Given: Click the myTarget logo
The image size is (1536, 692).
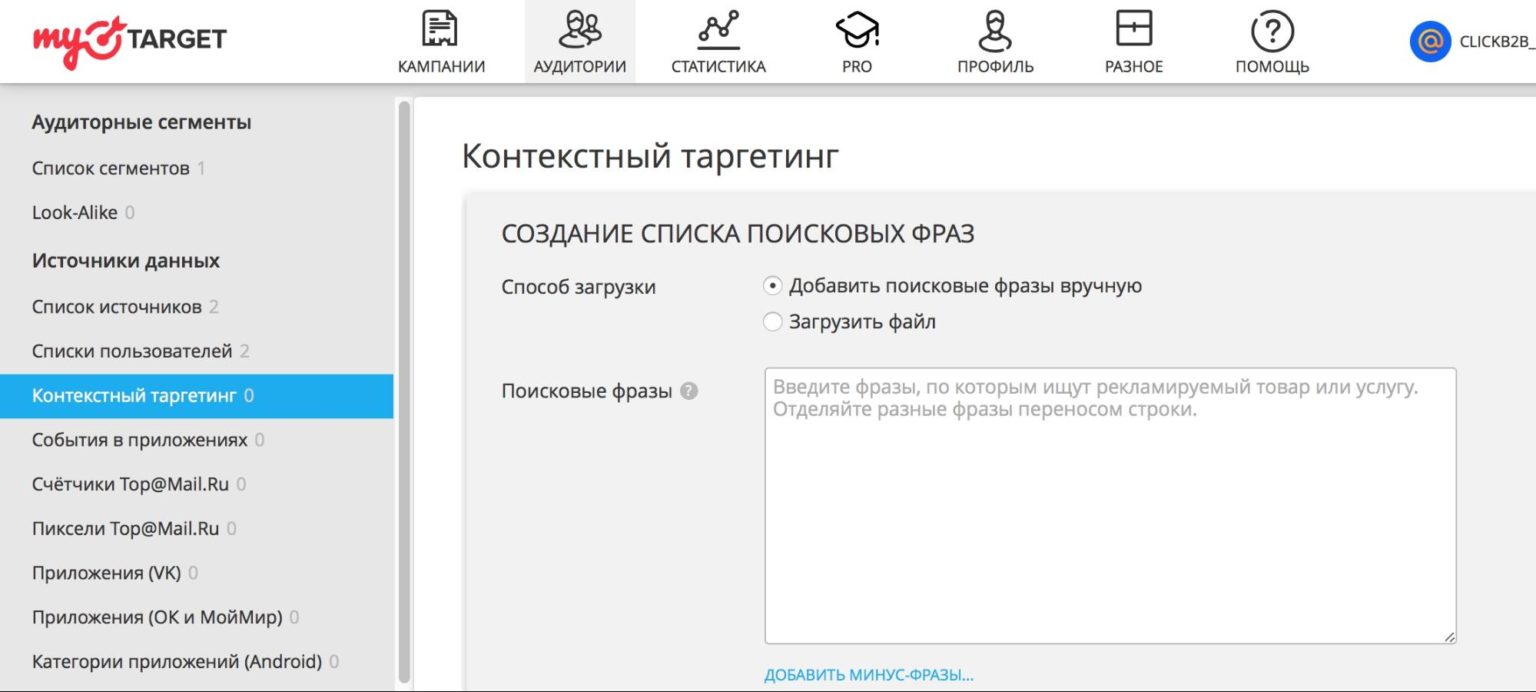Looking at the screenshot, I should (129, 42).
